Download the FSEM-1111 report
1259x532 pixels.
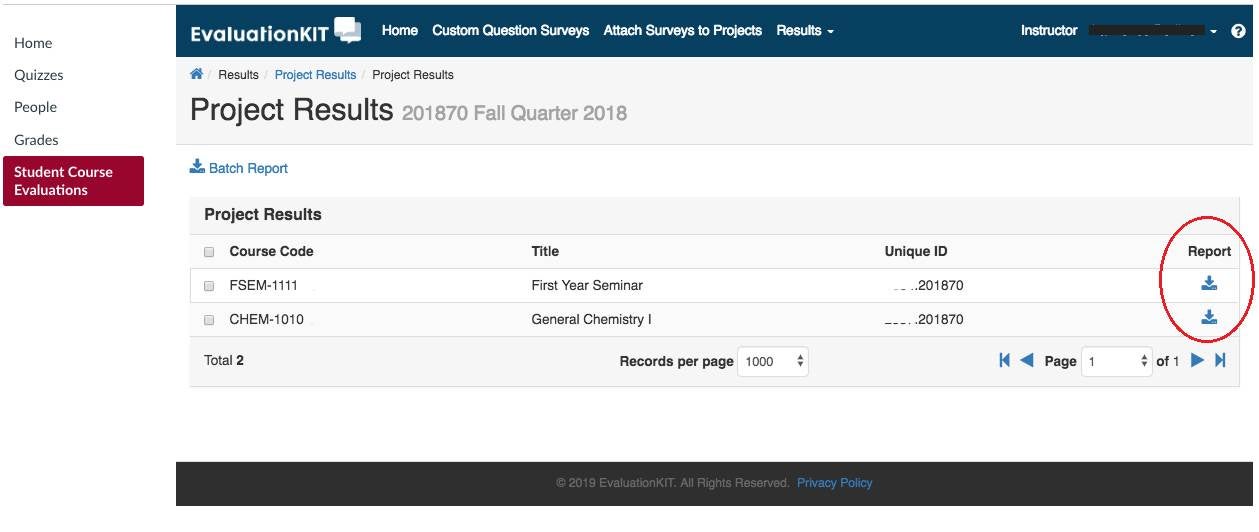click(x=1209, y=284)
